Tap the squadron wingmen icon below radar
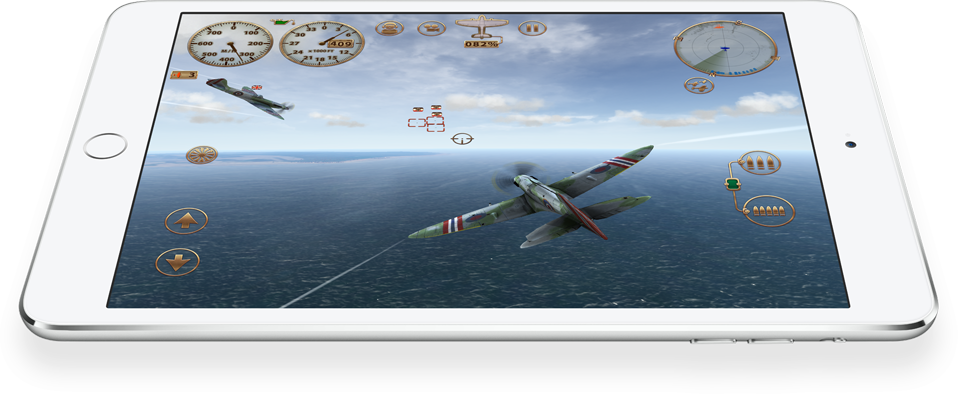Screen dimensions: 958x394 click(x=699, y=85)
